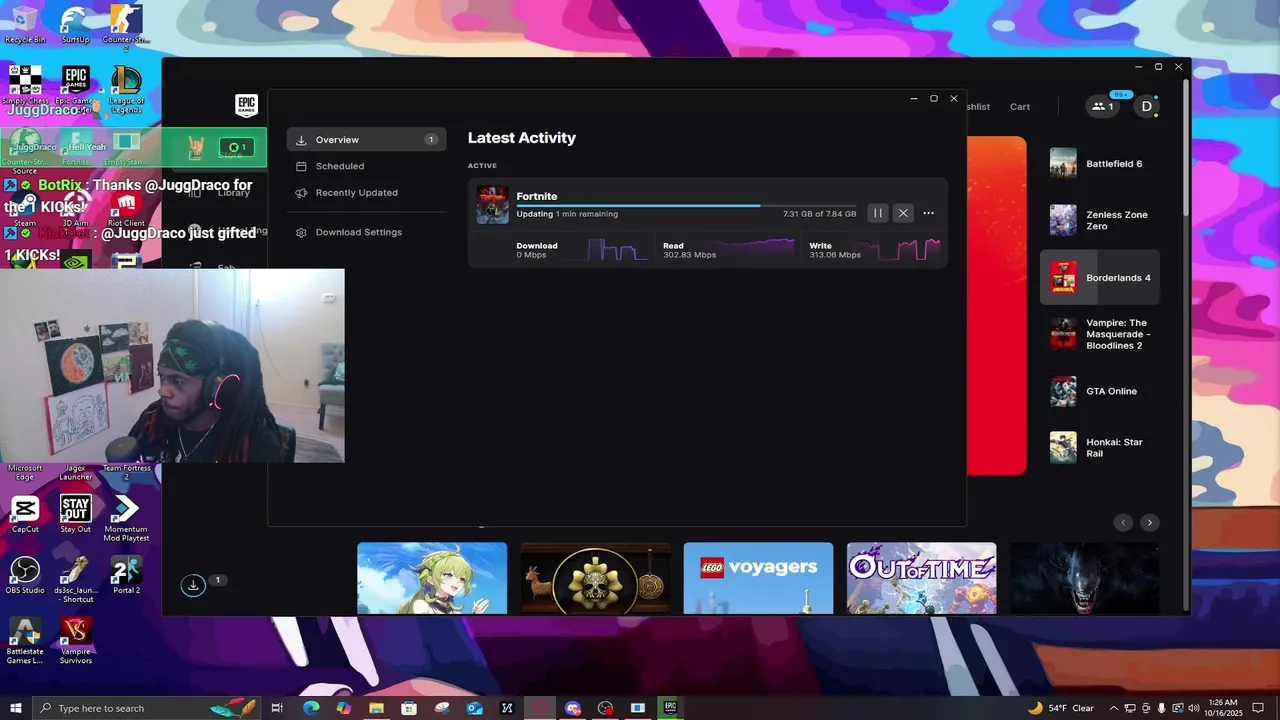Select Borderlands 4 in featured list

pos(1100,277)
